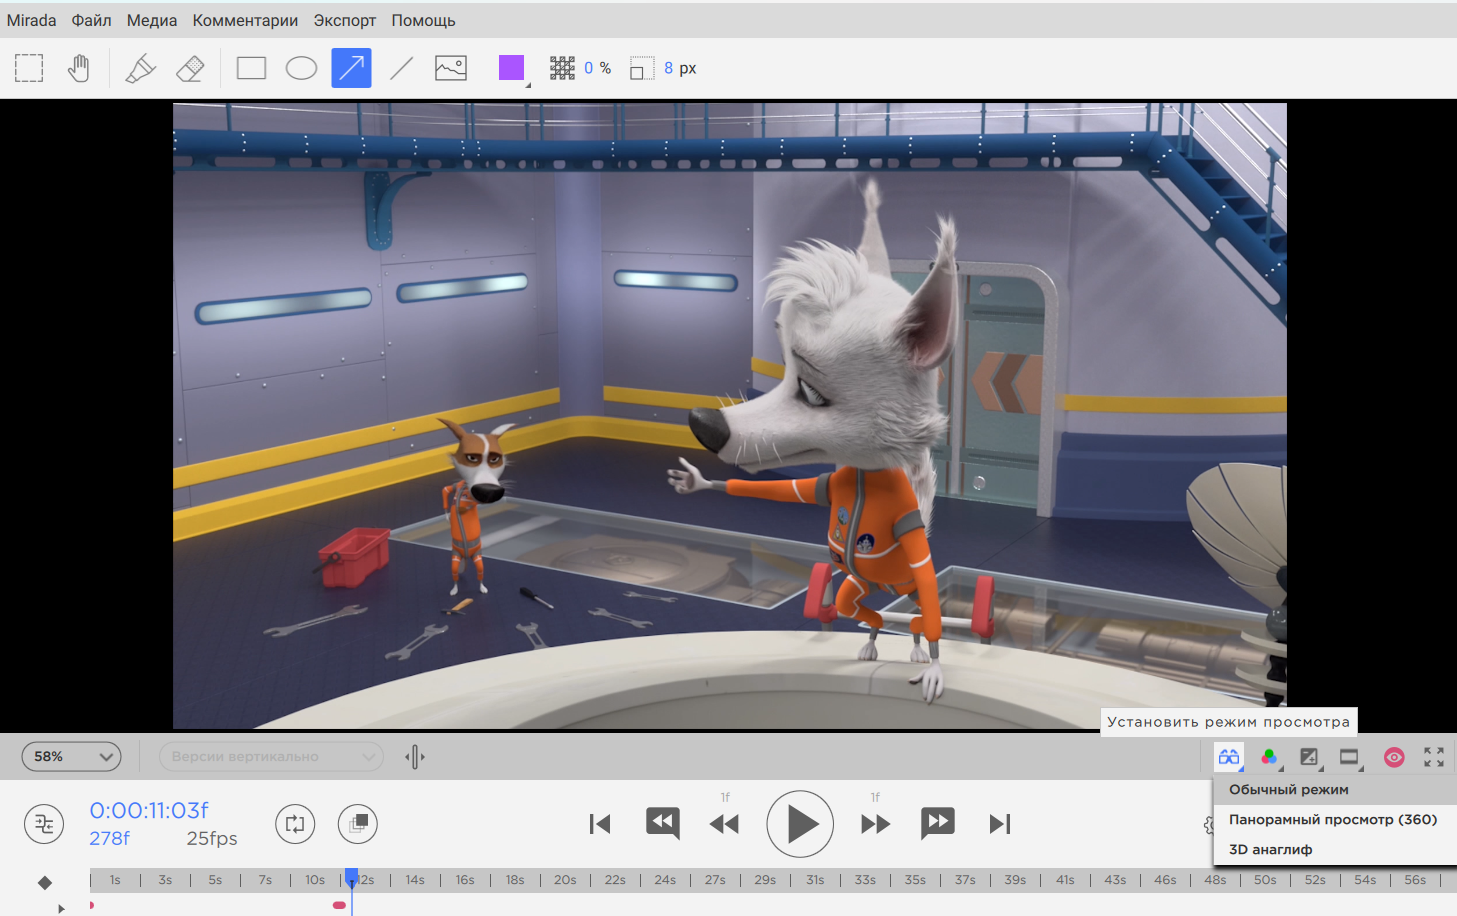Image resolution: width=1457 pixels, height=916 pixels.
Task: Go to next comment marker
Action: pyautogui.click(x=938, y=823)
